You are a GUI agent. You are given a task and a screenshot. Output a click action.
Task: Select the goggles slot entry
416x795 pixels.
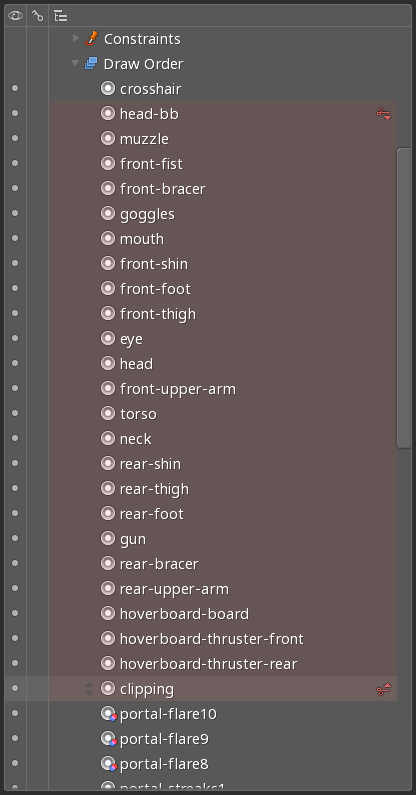click(x=147, y=214)
